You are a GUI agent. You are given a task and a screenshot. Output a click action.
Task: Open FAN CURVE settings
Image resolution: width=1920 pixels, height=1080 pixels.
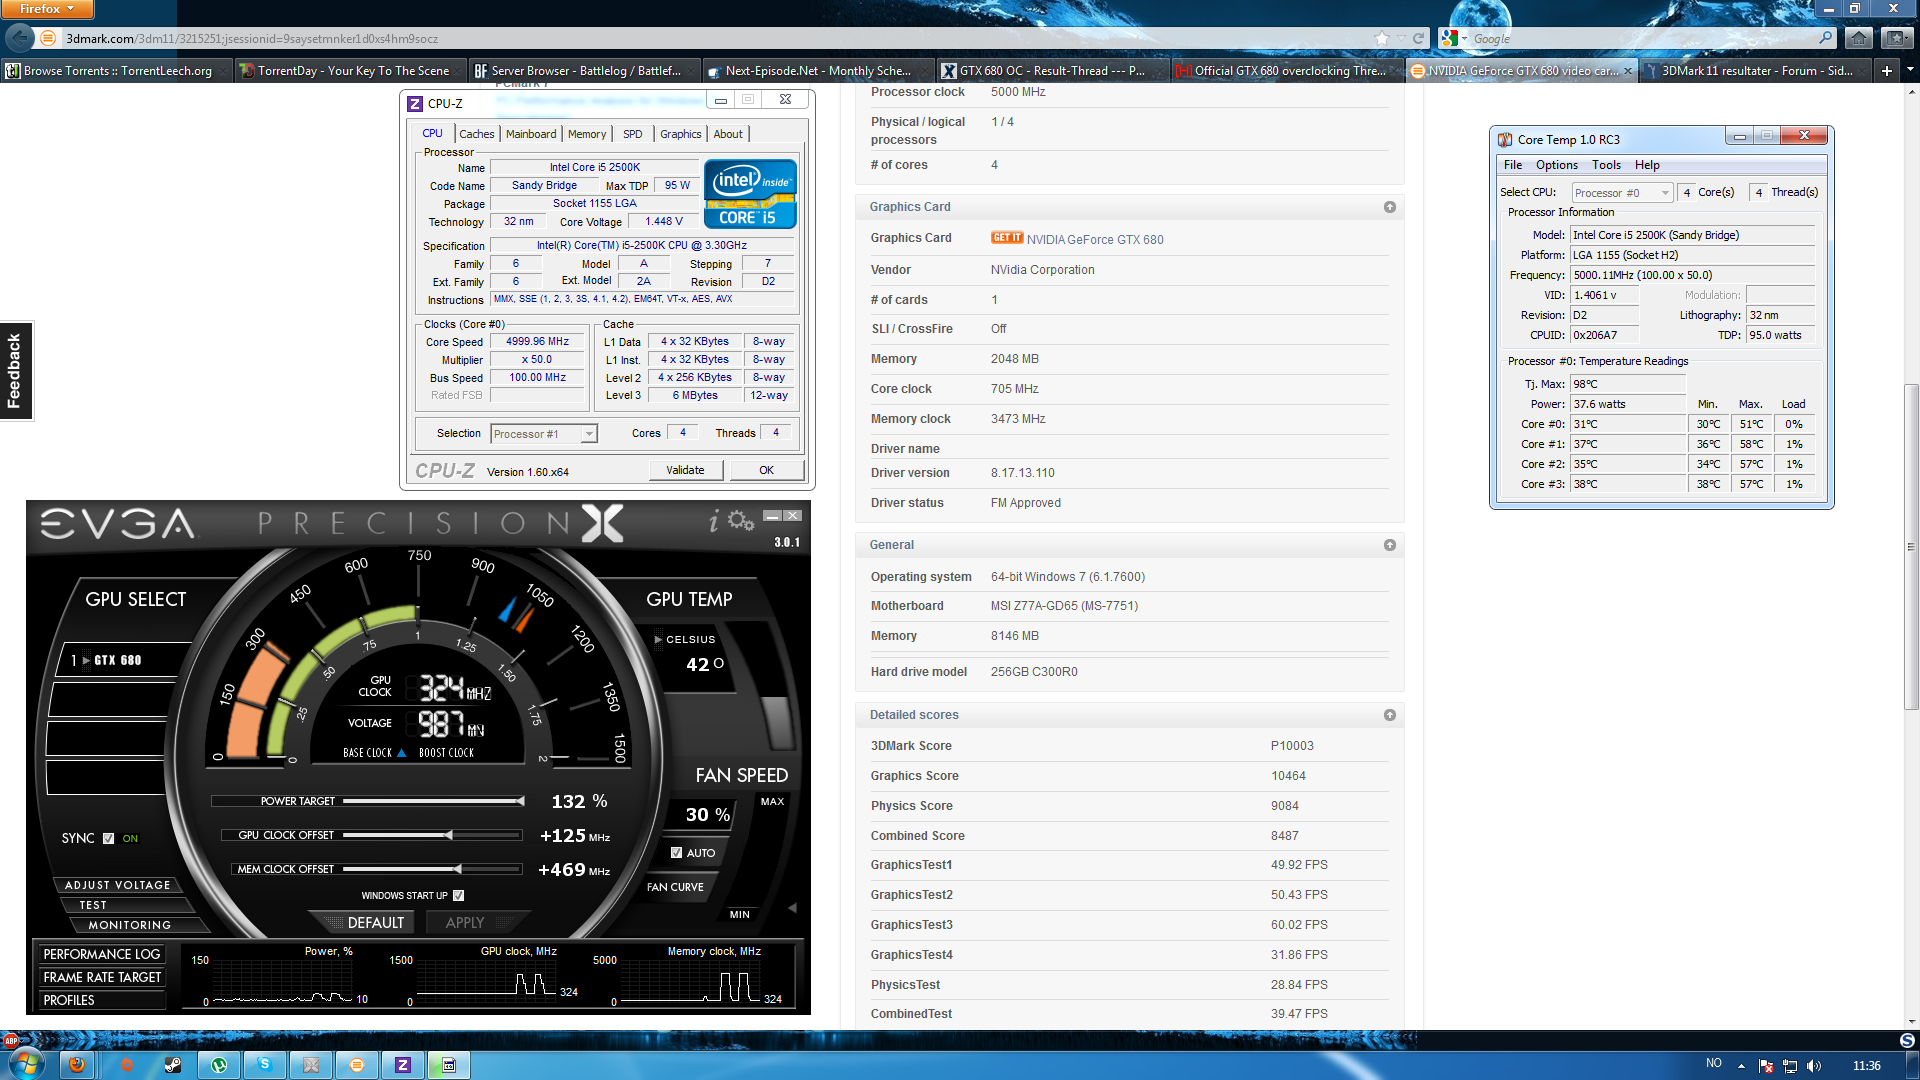(x=675, y=887)
